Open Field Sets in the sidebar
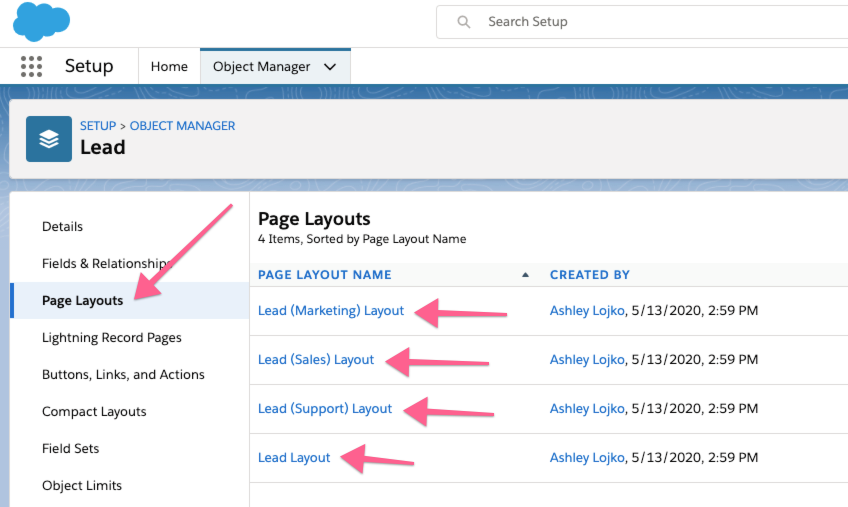This screenshot has height=507, width=848. (70, 449)
